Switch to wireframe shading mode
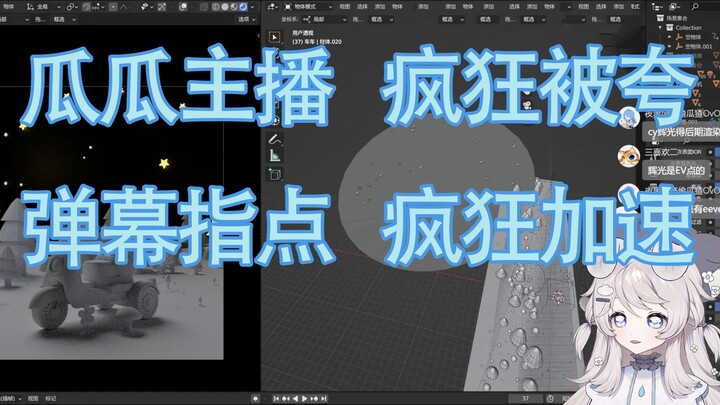The image size is (720, 405). pos(216,7)
